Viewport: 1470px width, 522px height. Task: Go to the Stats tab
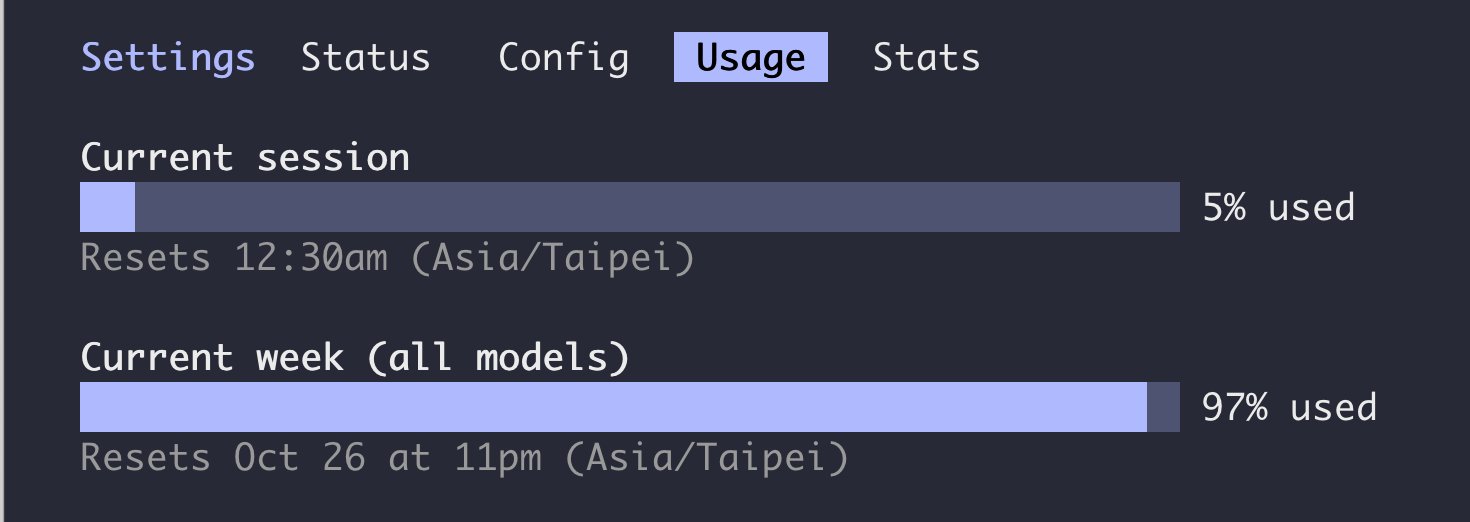pyautogui.click(x=927, y=57)
